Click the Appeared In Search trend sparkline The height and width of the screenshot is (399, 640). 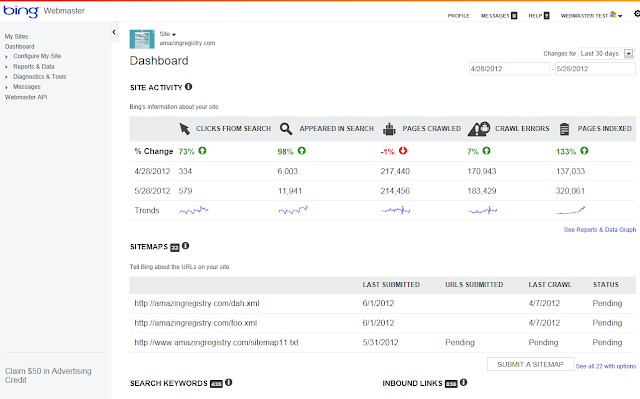[x=293, y=211]
